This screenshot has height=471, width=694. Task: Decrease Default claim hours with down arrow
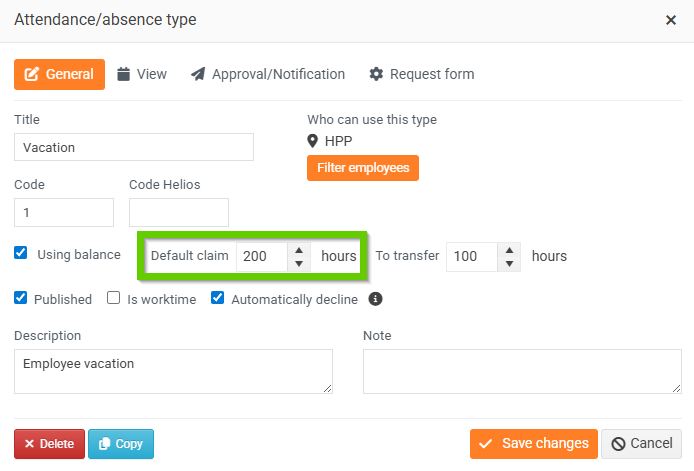pyautogui.click(x=299, y=263)
